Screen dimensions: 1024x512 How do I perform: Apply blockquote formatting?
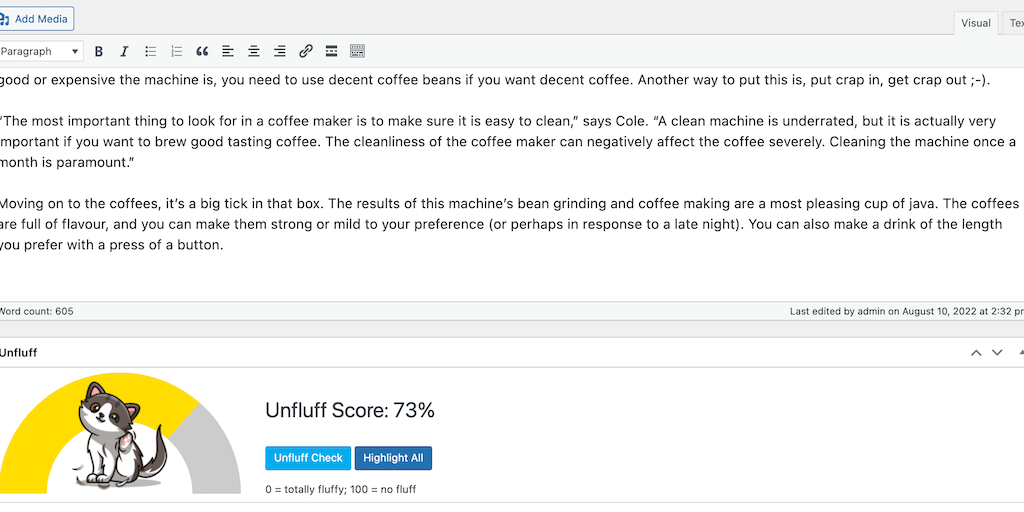coord(202,51)
